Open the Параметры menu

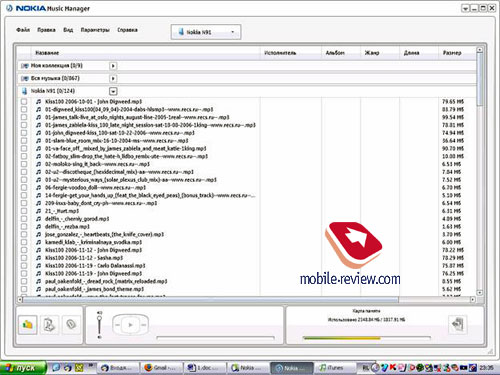[x=95, y=30]
